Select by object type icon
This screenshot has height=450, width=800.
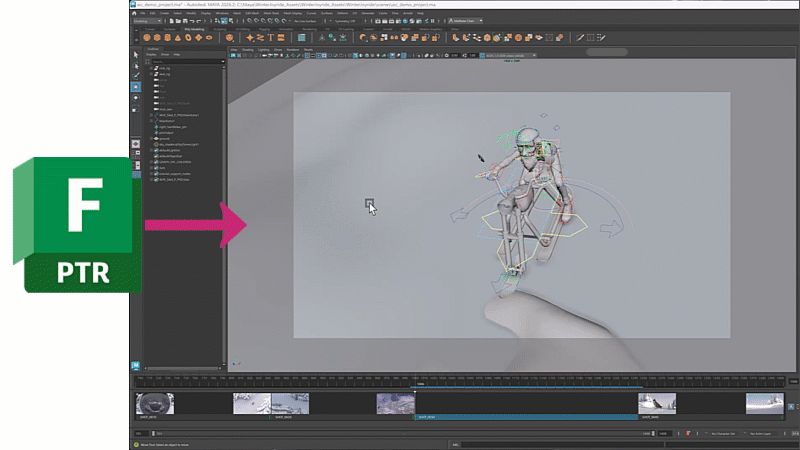click(224, 21)
